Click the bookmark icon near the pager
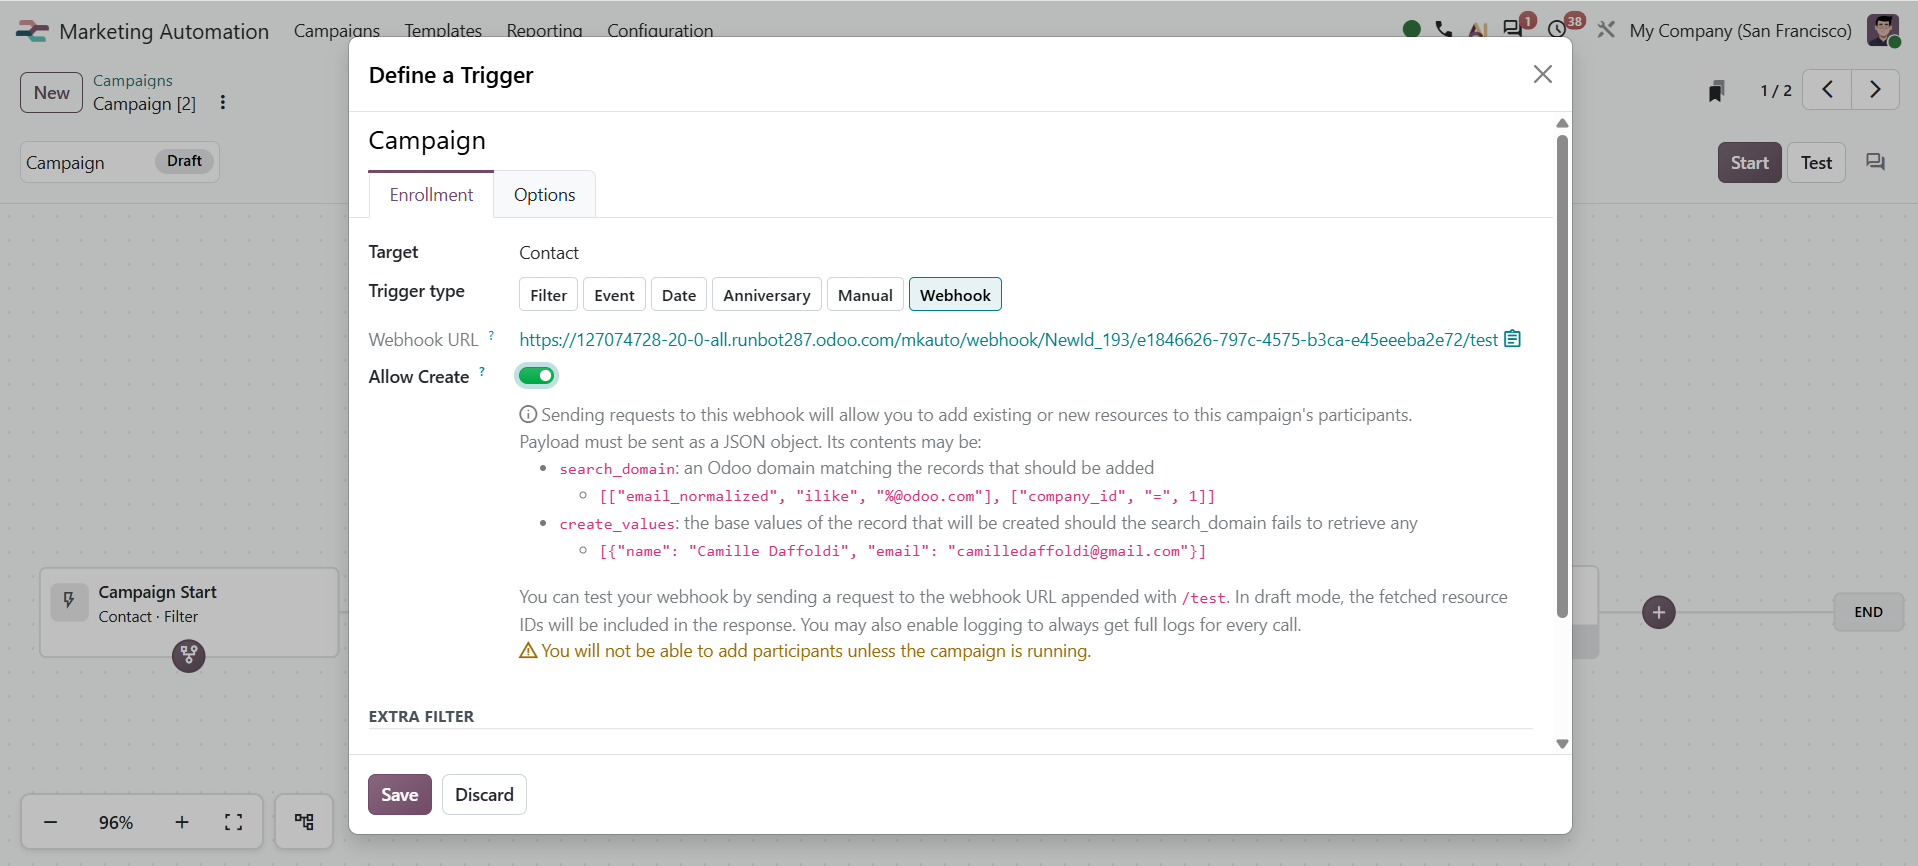The image size is (1918, 866). pyautogui.click(x=1716, y=91)
